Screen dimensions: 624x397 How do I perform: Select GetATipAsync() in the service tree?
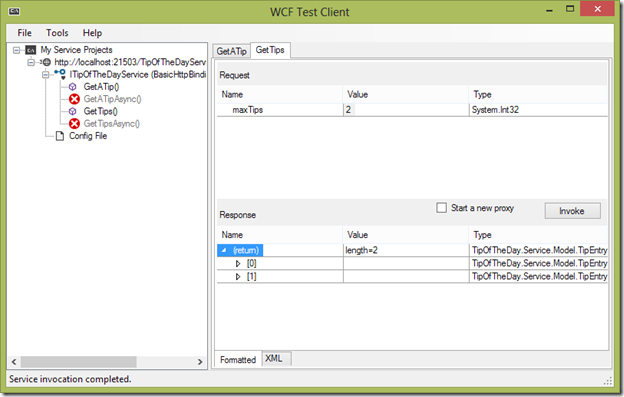tap(113, 99)
